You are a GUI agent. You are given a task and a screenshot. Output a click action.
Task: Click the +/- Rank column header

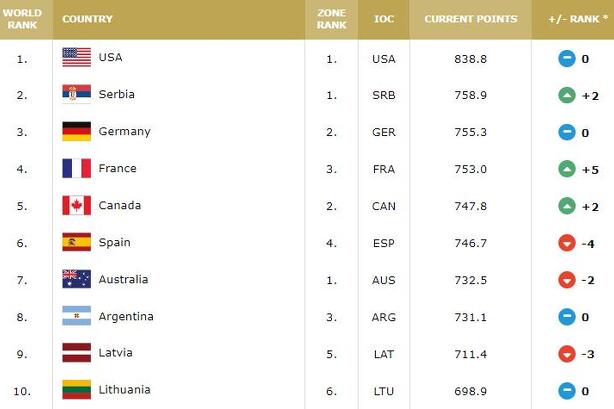[575, 19]
